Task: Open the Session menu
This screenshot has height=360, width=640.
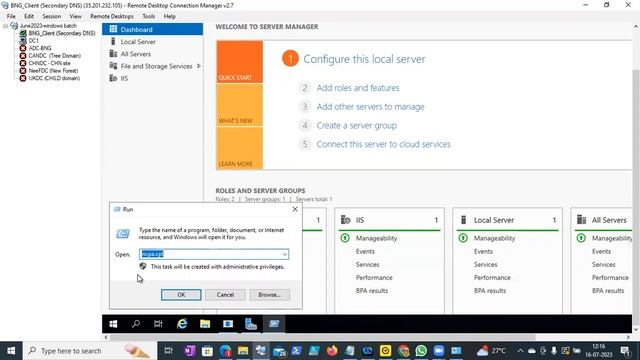Action: [x=51, y=16]
